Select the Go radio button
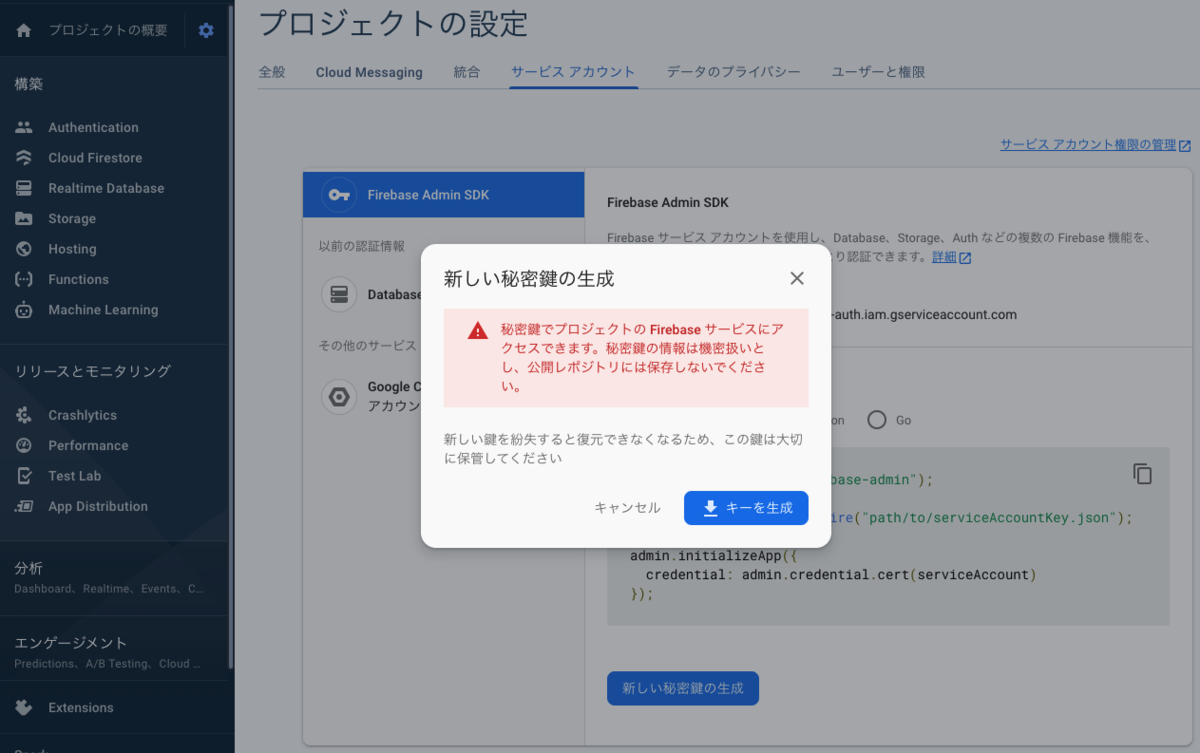This screenshot has height=753, width=1200. [x=877, y=420]
